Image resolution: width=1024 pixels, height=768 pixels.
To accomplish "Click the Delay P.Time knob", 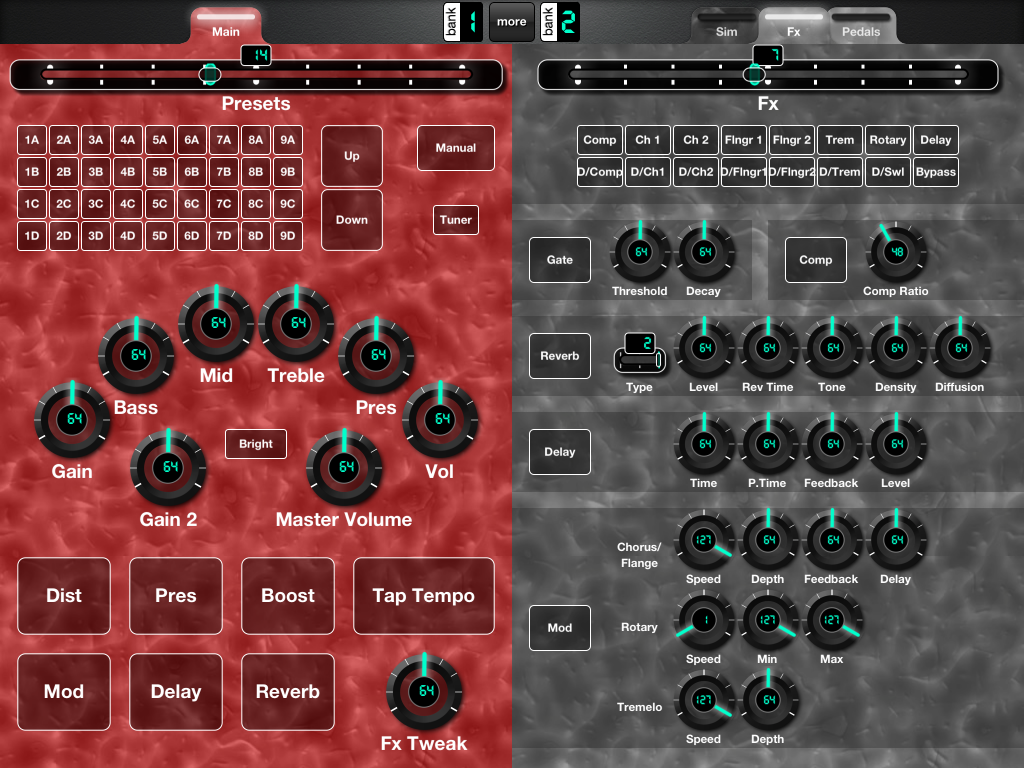I will [x=768, y=444].
